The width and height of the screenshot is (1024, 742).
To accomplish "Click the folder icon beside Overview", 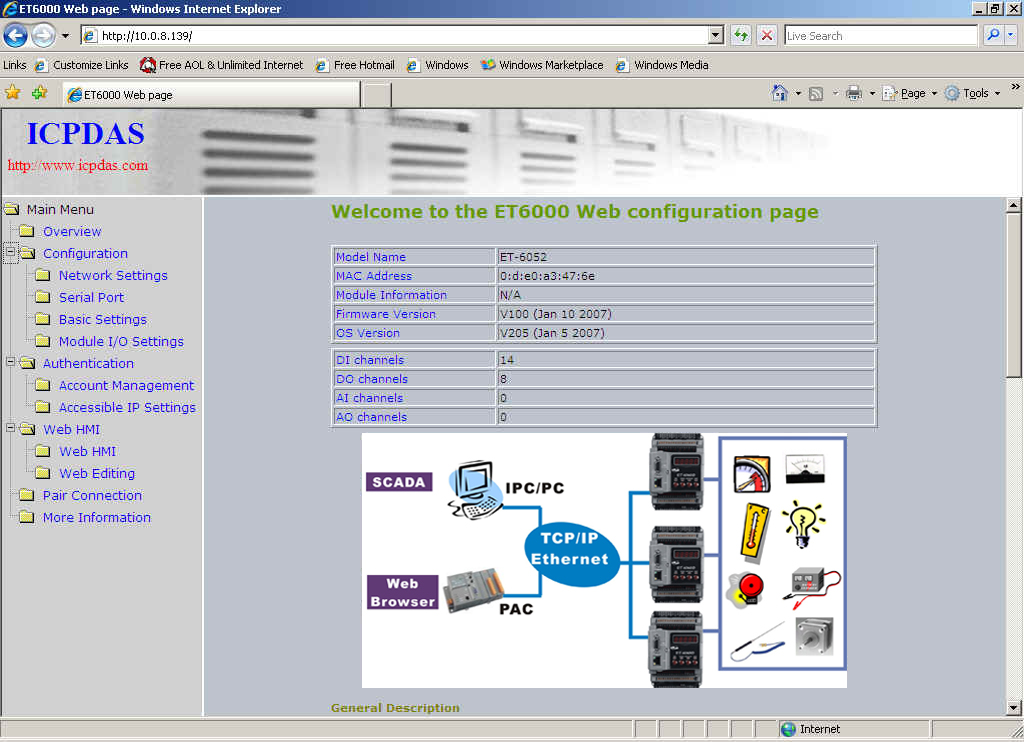I will point(27,231).
